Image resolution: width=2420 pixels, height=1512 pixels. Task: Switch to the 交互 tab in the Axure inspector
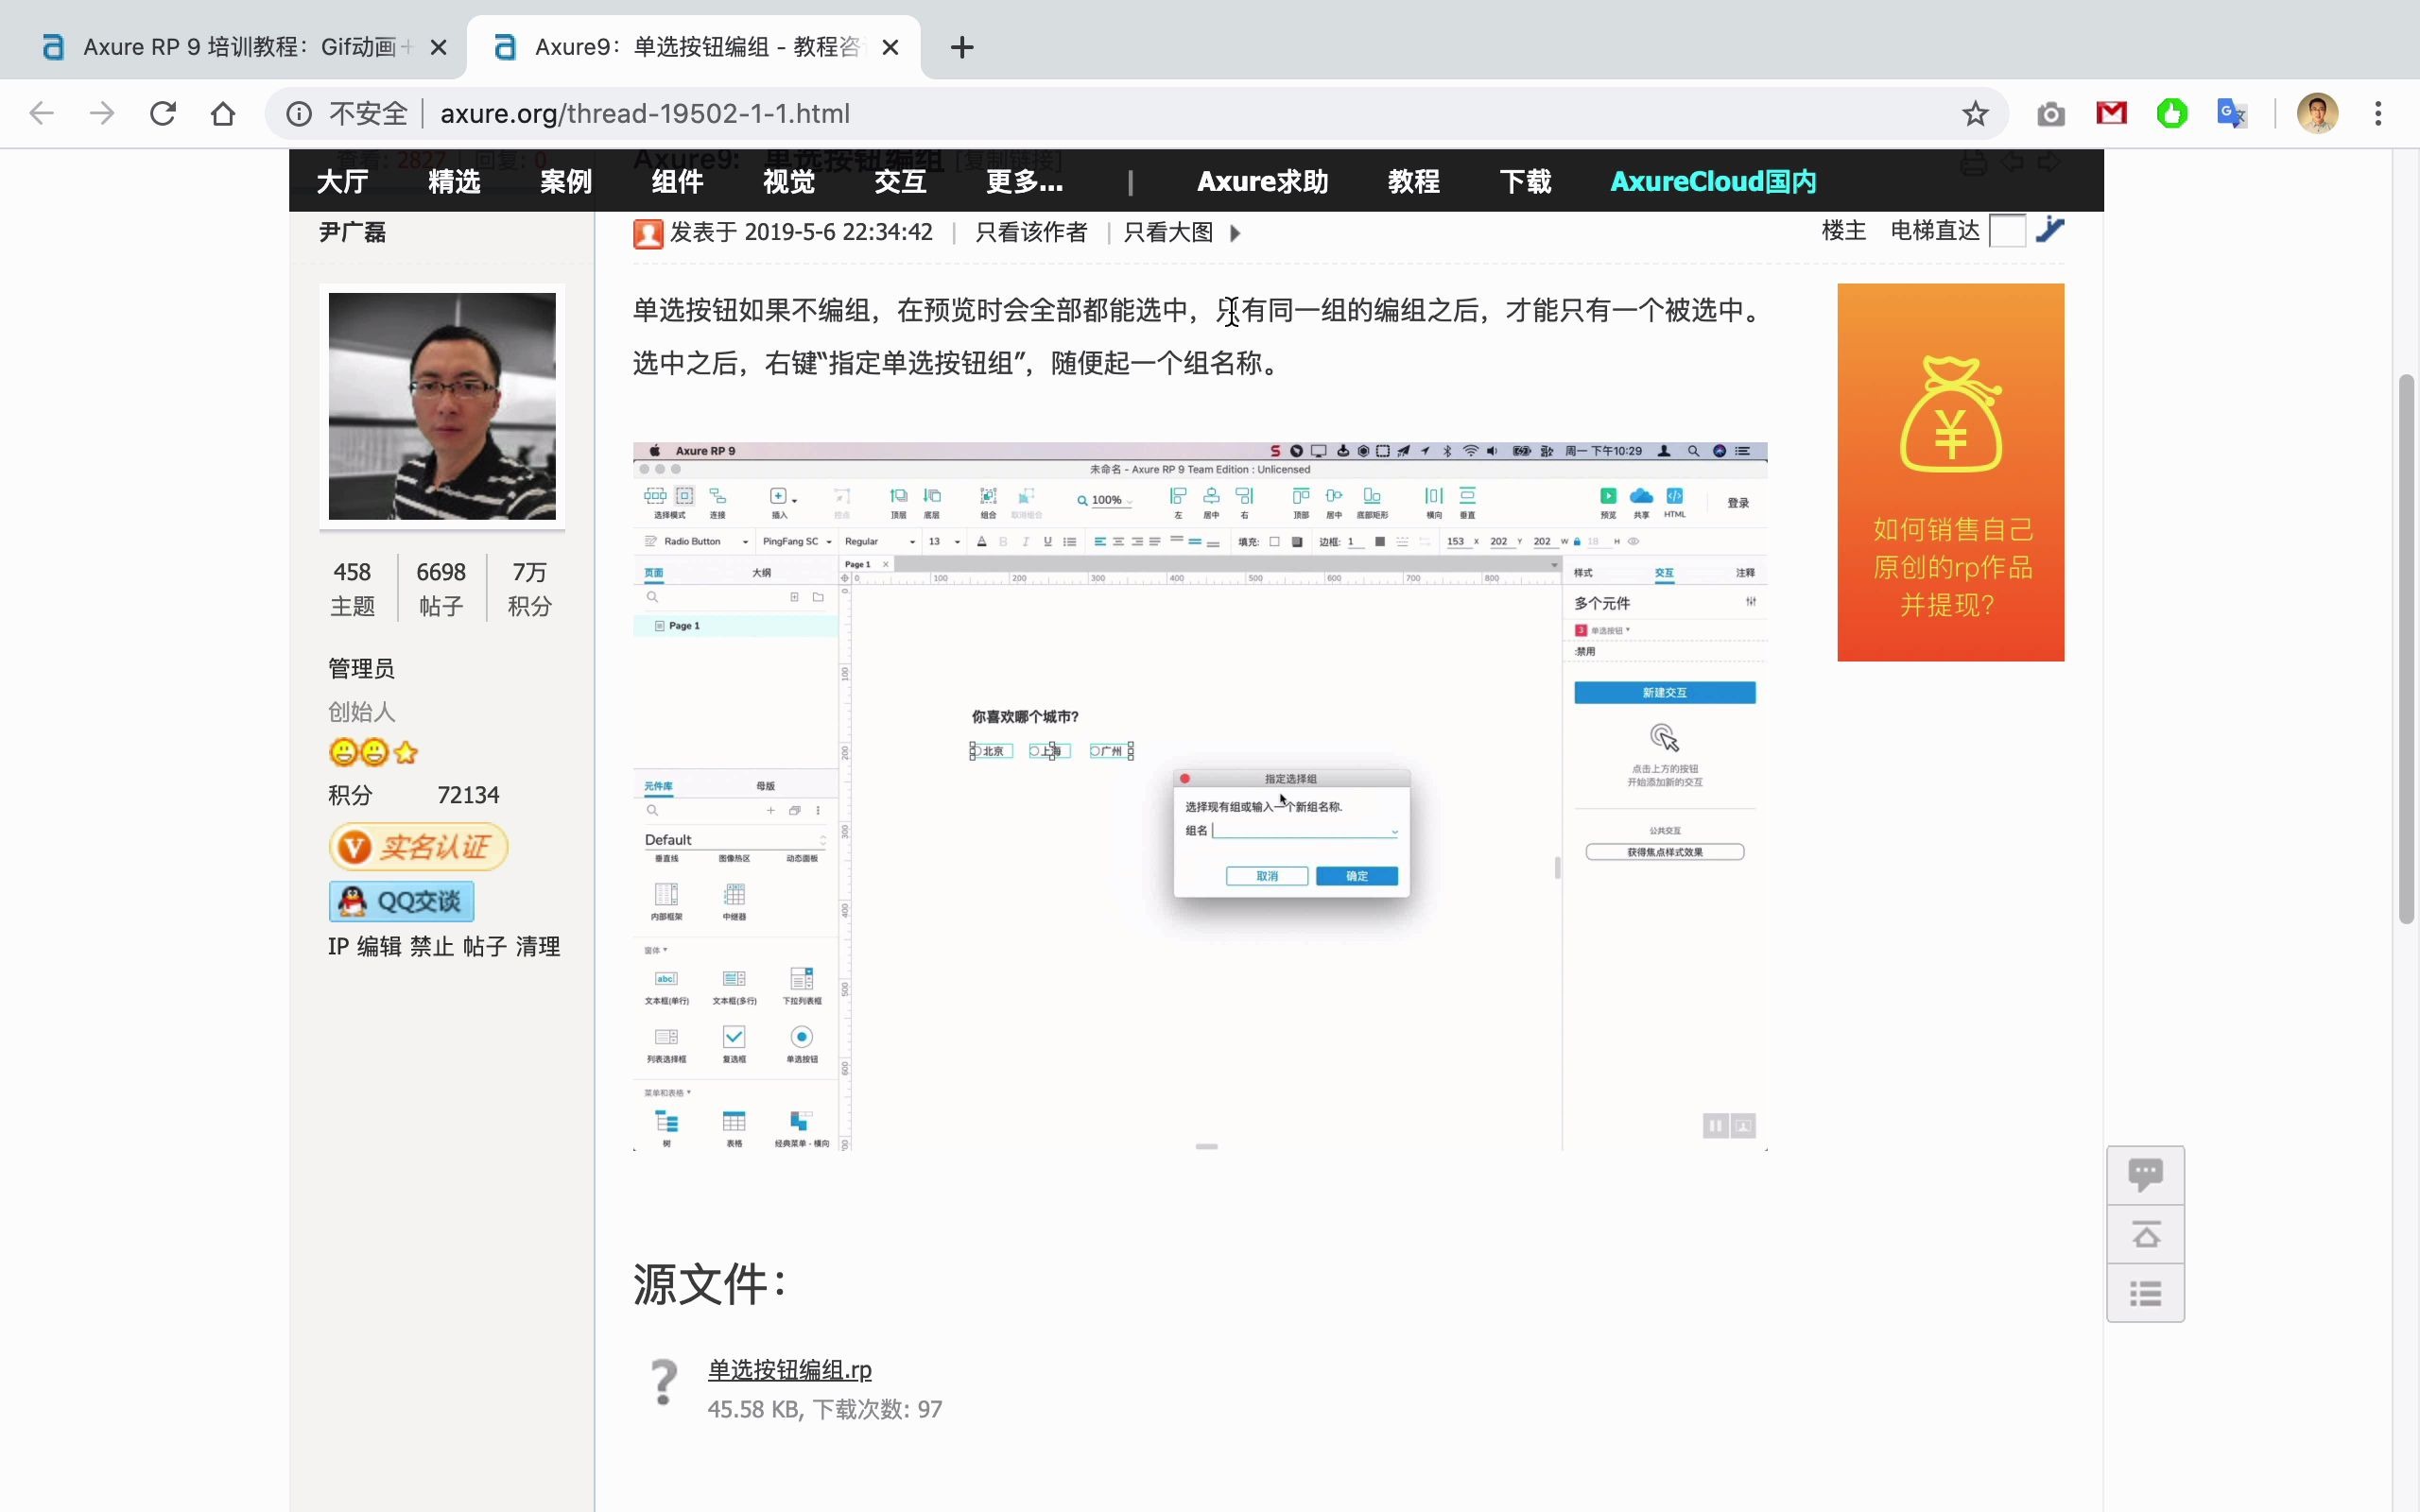pos(1664,573)
